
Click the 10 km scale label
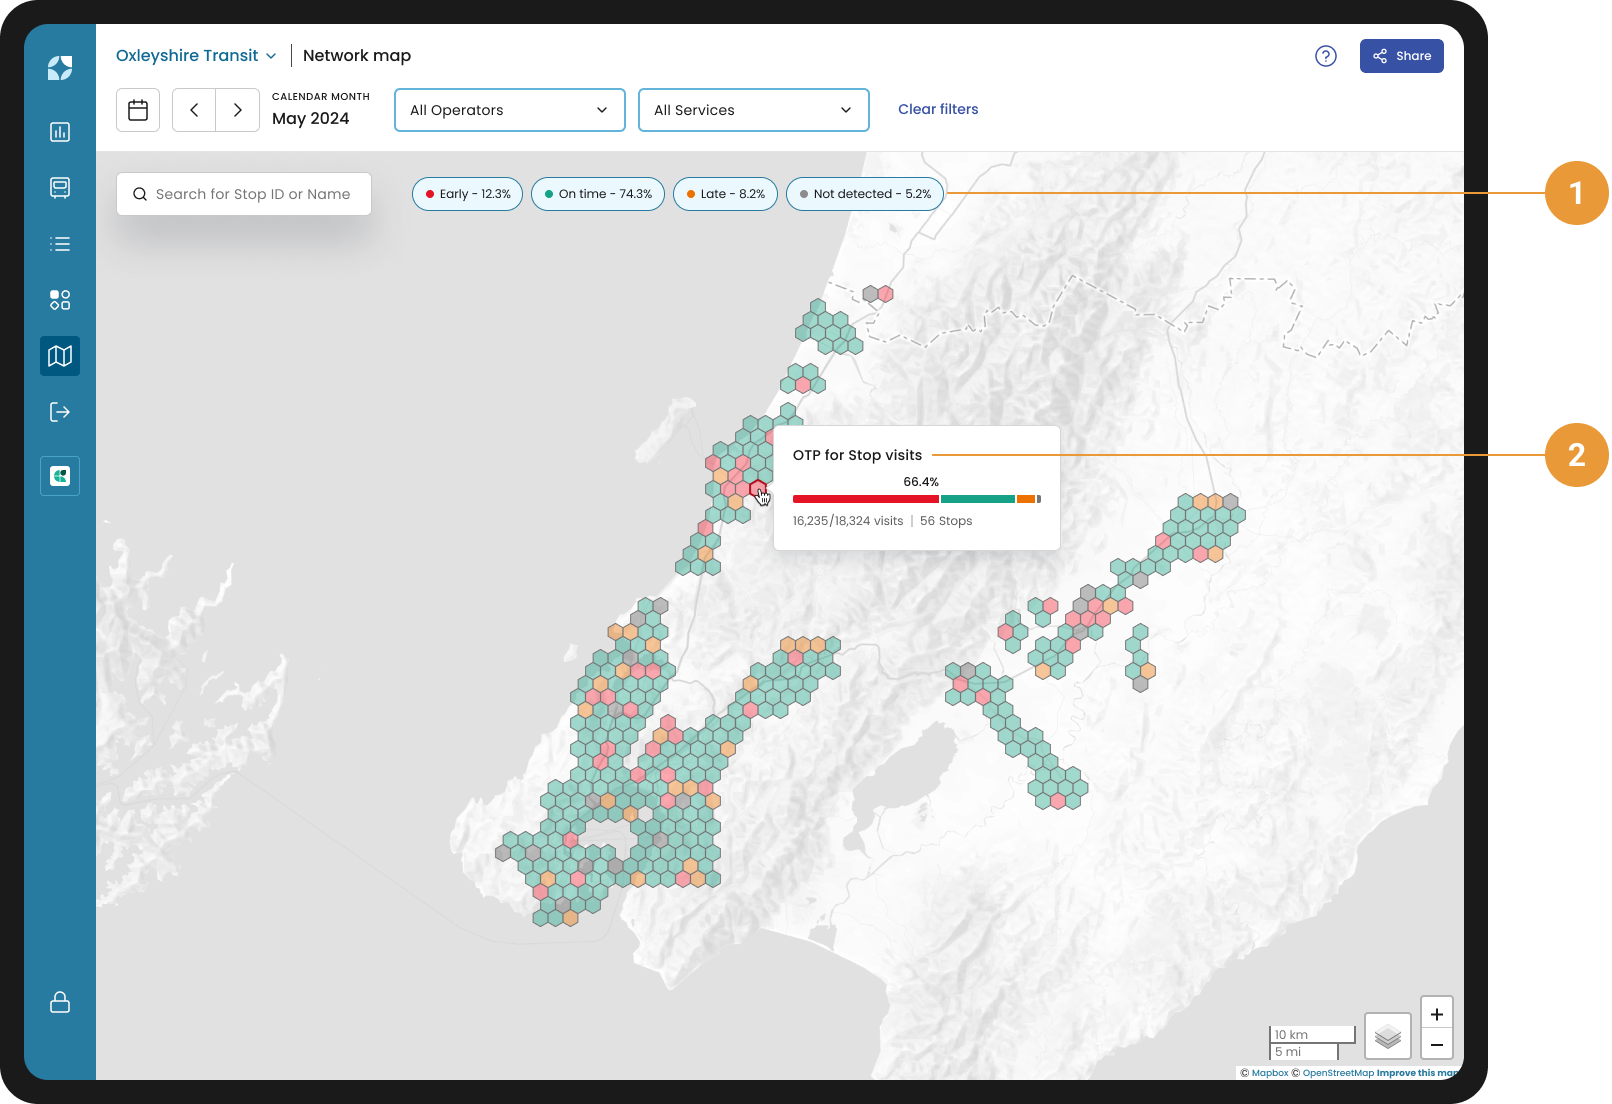[1291, 1035]
